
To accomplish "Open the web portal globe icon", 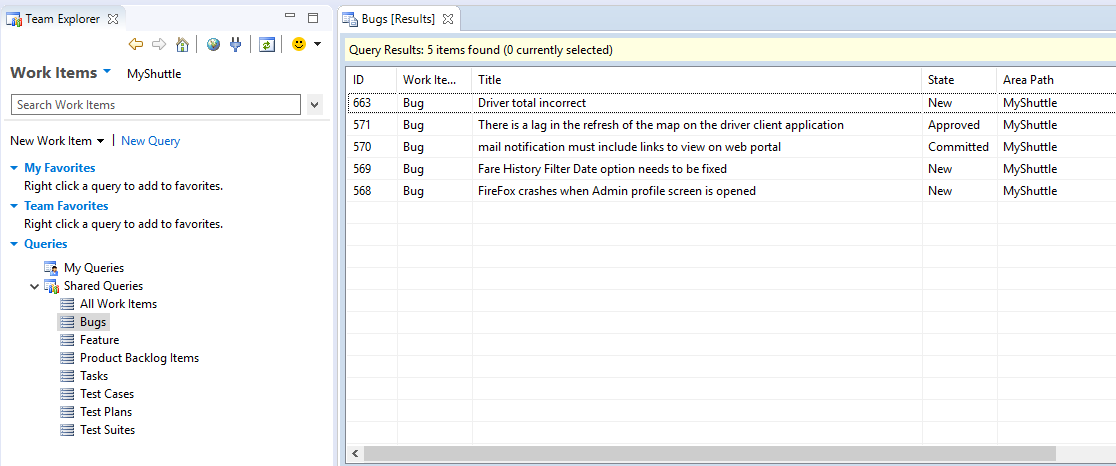I will (x=214, y=44).
